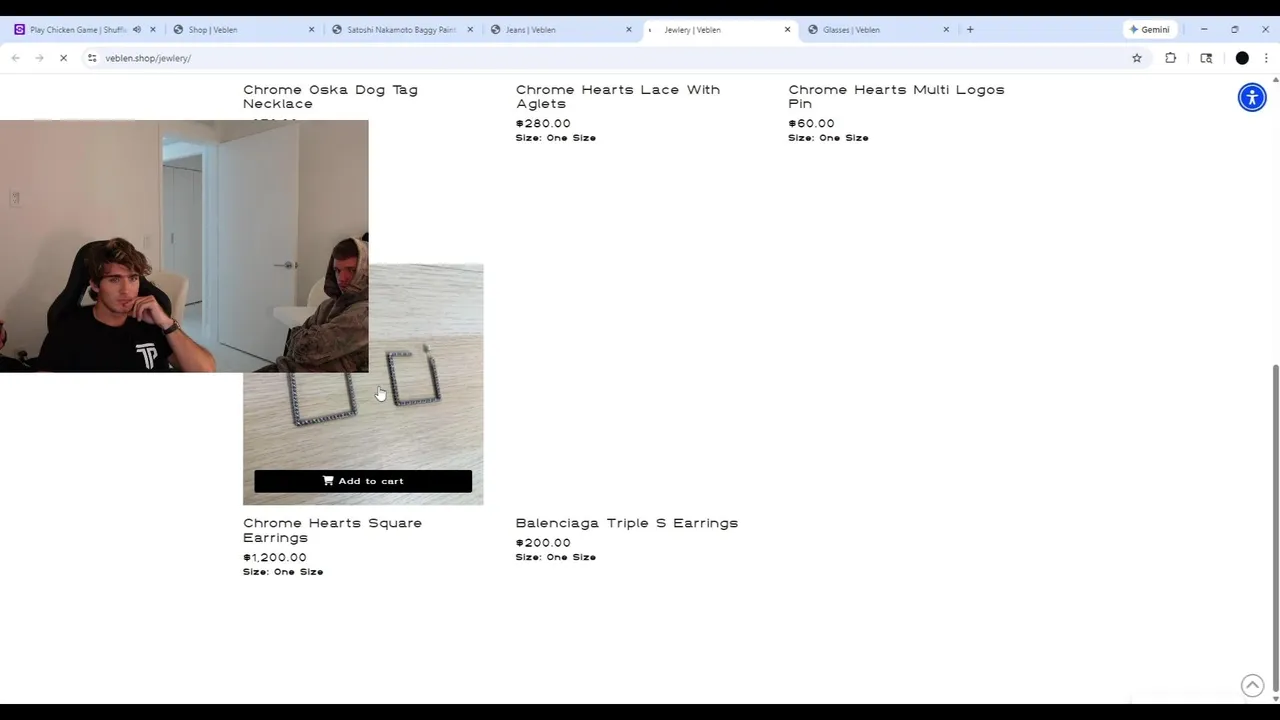Screen dimensions: 1280x720
Task: Bookmark this page with the star
Action: click(1137, 58)
